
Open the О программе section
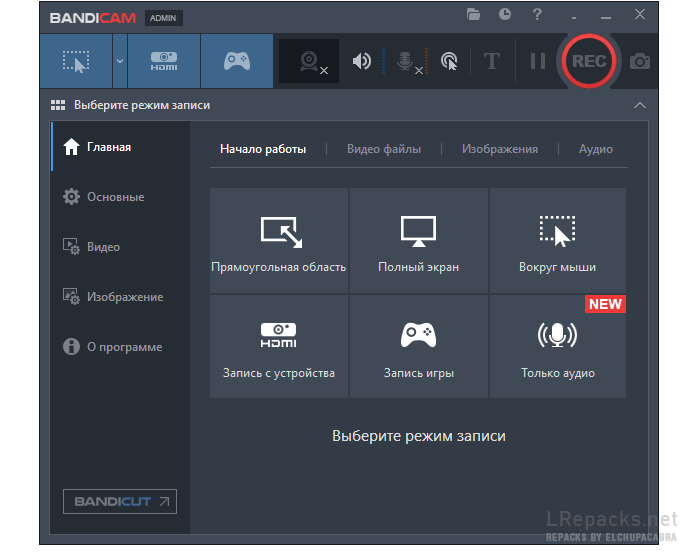click(x=121, y=347)
